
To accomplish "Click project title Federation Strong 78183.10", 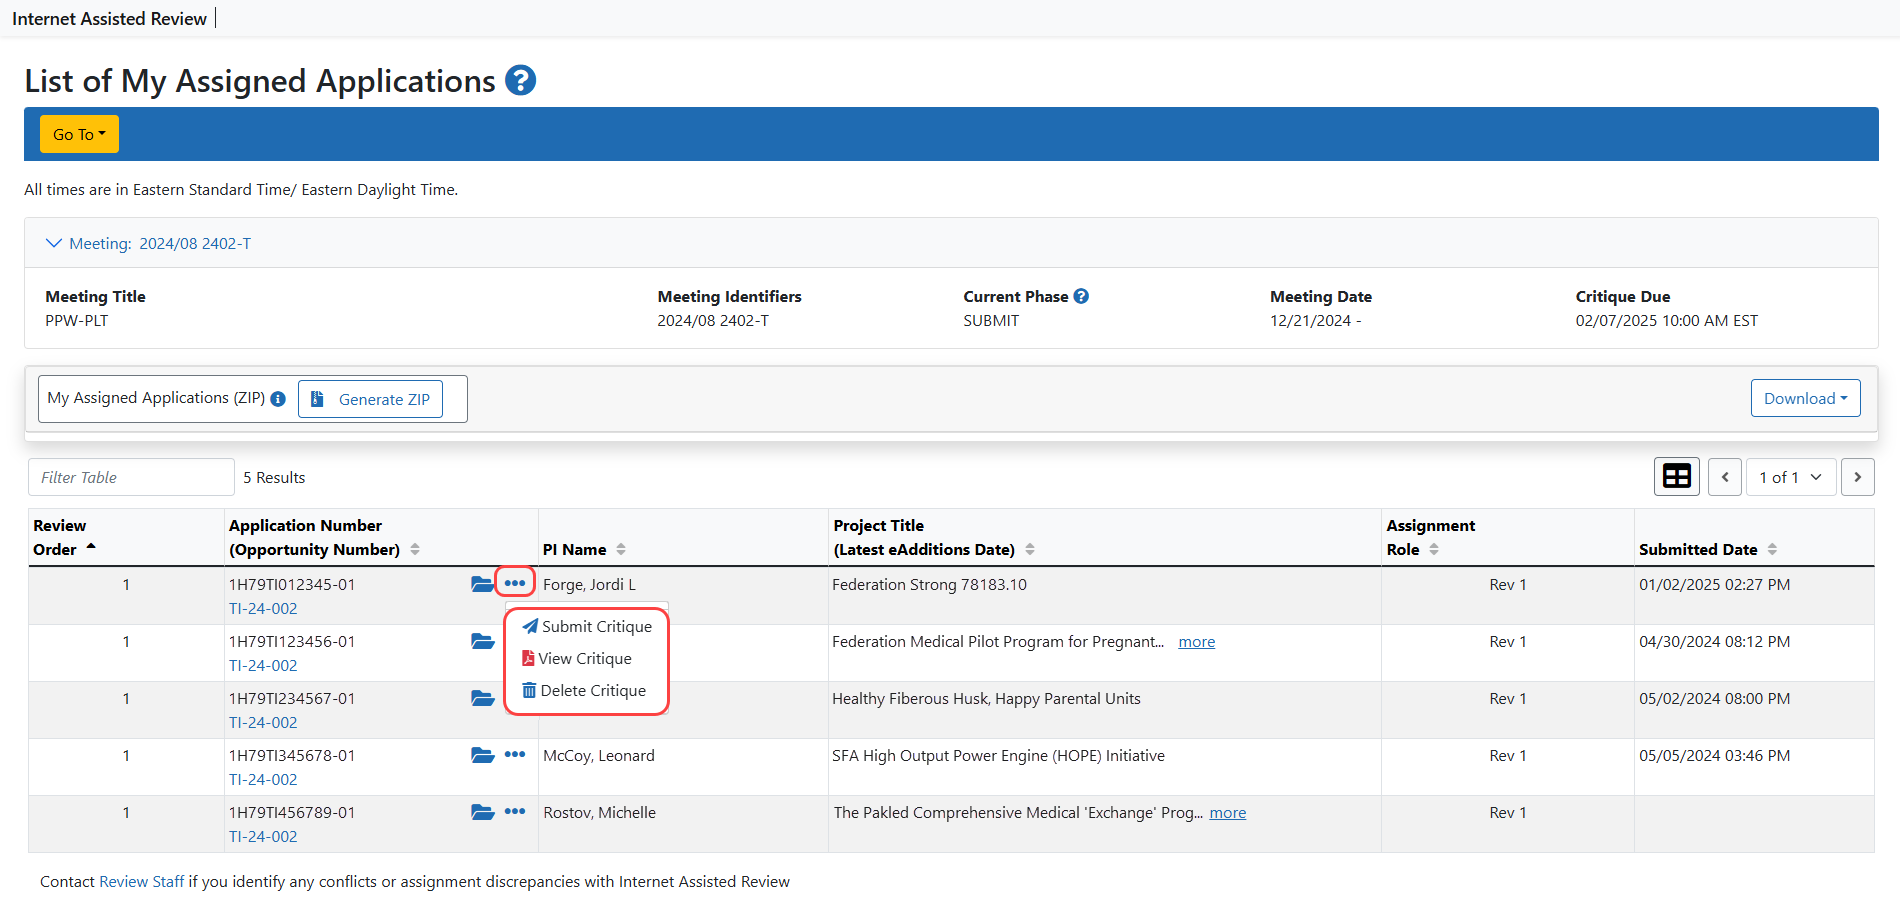I will tap(929, 584).
